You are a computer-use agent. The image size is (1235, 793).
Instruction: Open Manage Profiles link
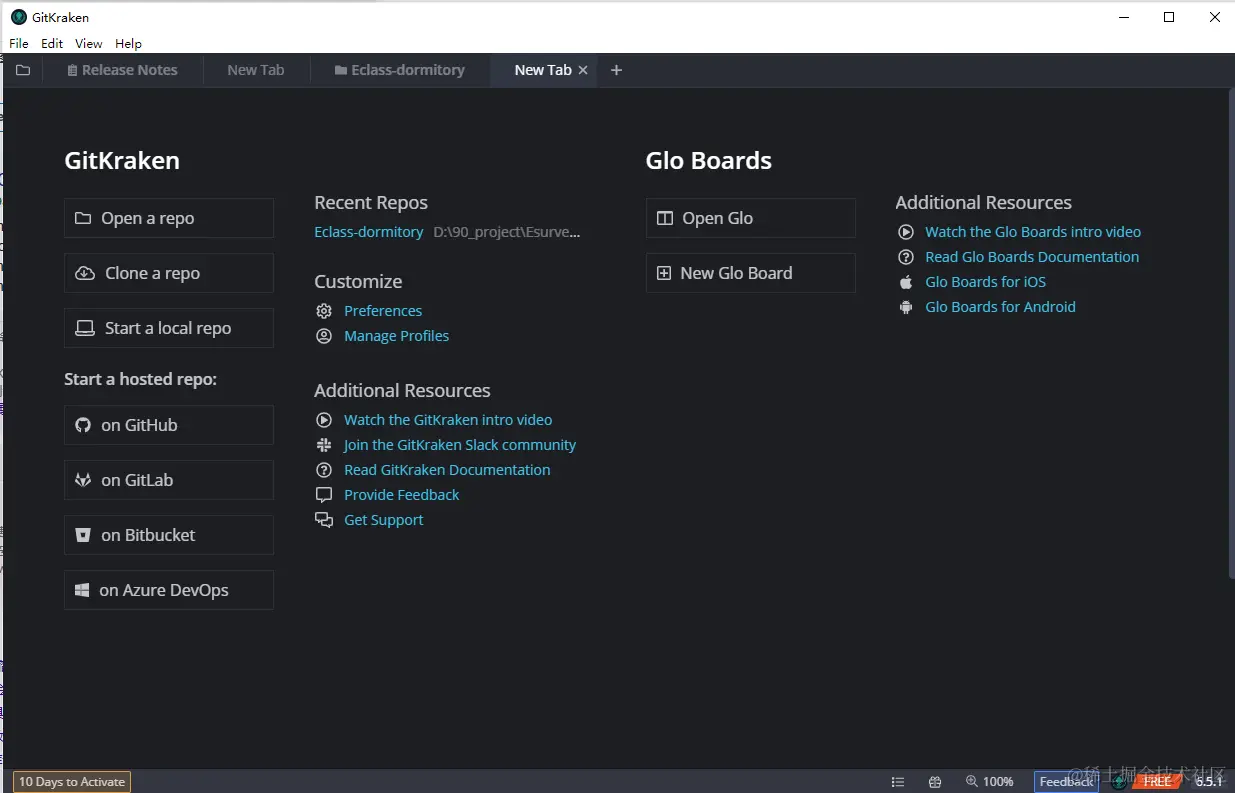(x=396, y=336)
